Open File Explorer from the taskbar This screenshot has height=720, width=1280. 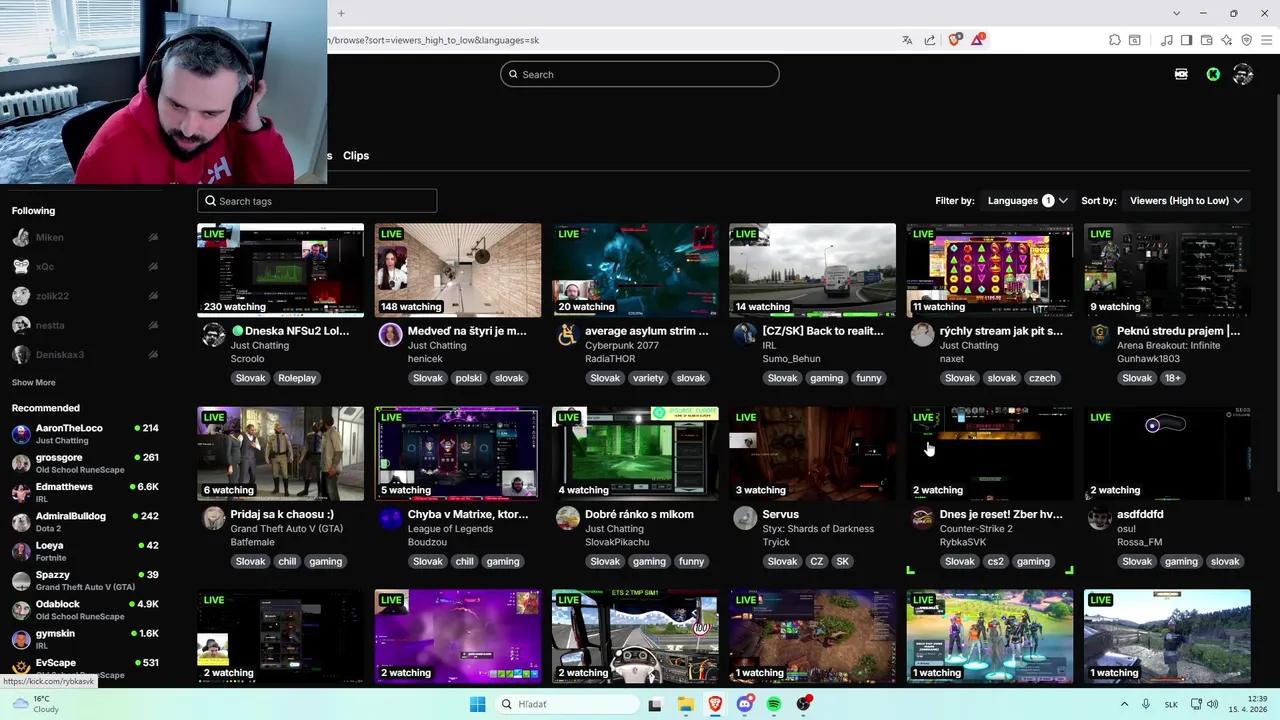[x=686, y=704]
